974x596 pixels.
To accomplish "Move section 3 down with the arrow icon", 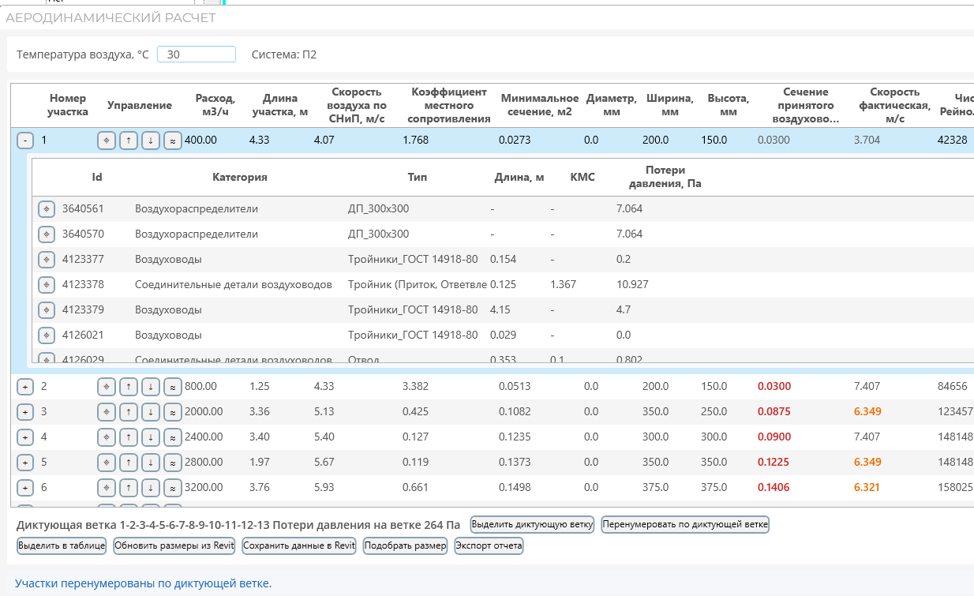I will point(150,412).
